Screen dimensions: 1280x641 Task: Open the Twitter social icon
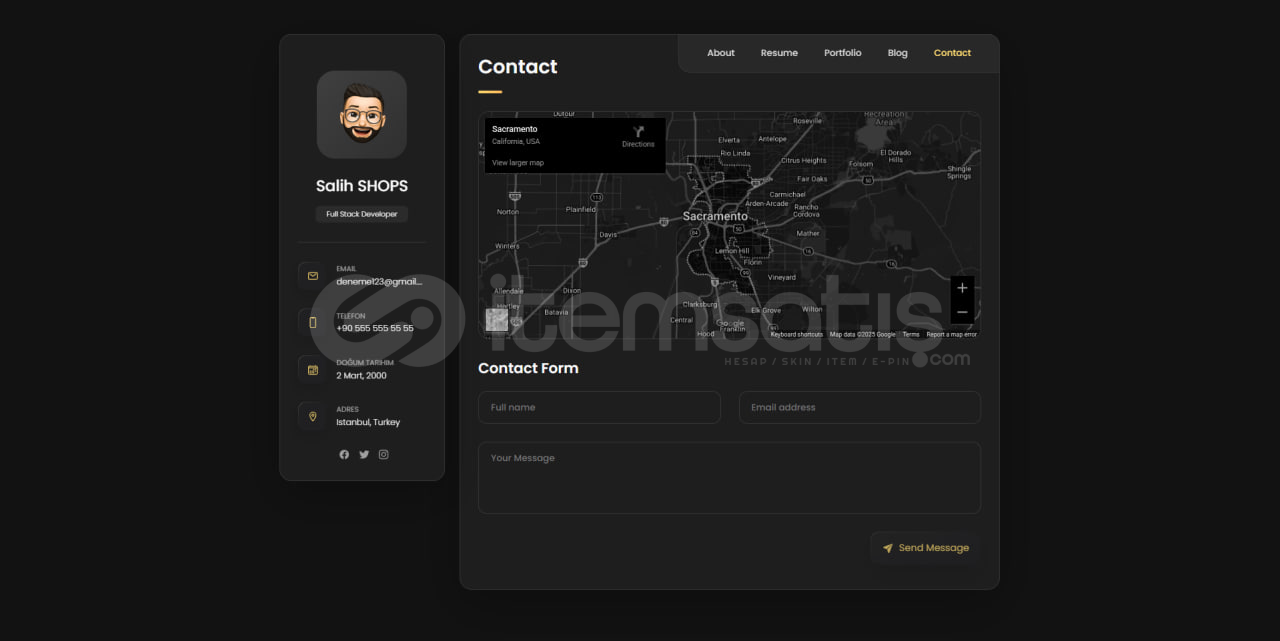click(x=364, y=454)
